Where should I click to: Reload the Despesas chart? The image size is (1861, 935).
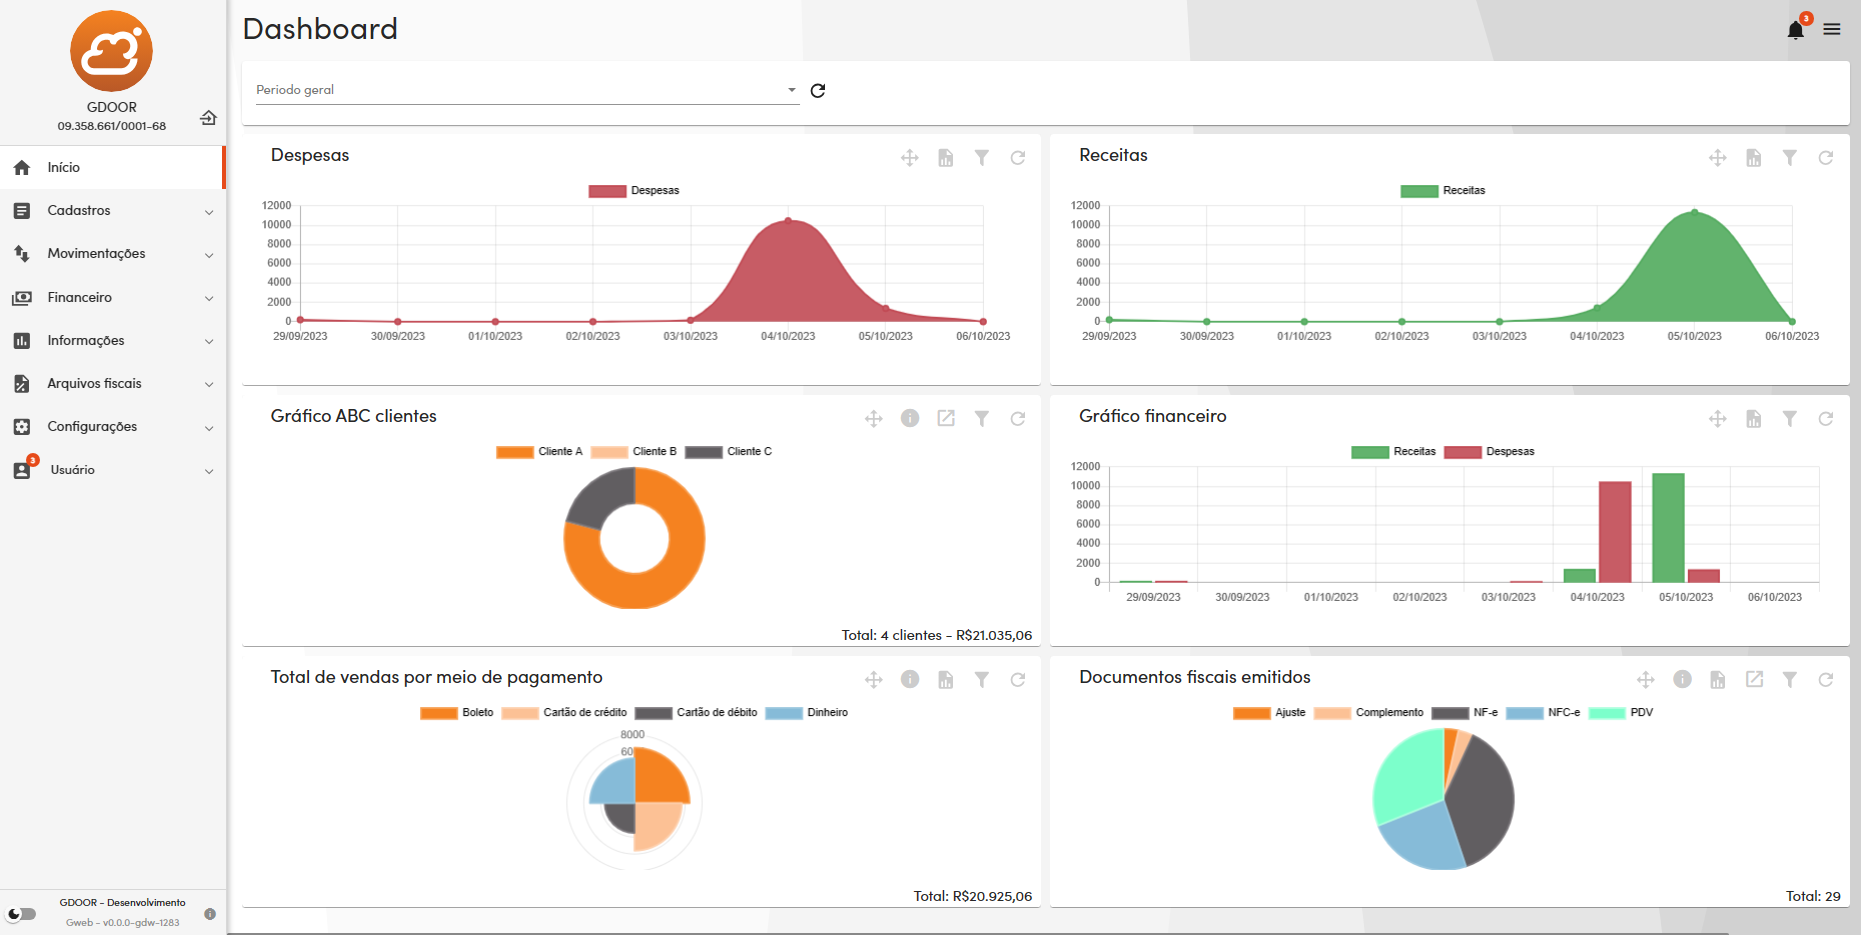1018,158
